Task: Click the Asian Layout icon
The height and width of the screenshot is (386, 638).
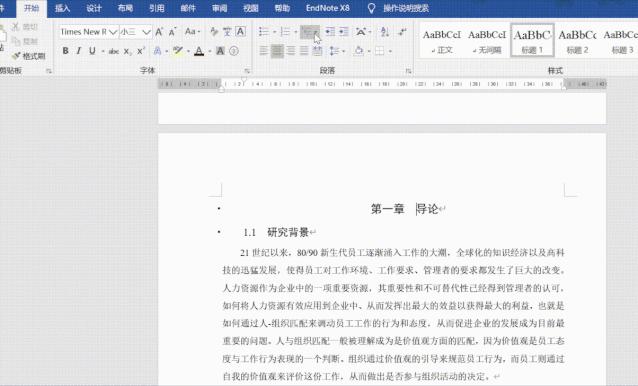Action: (x=360, y=31)
